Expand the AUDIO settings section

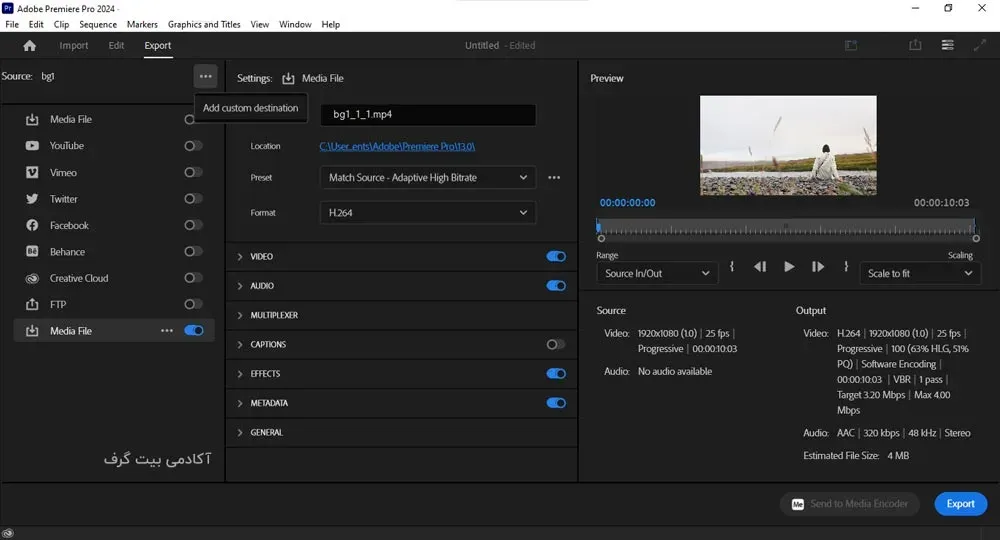240,286
